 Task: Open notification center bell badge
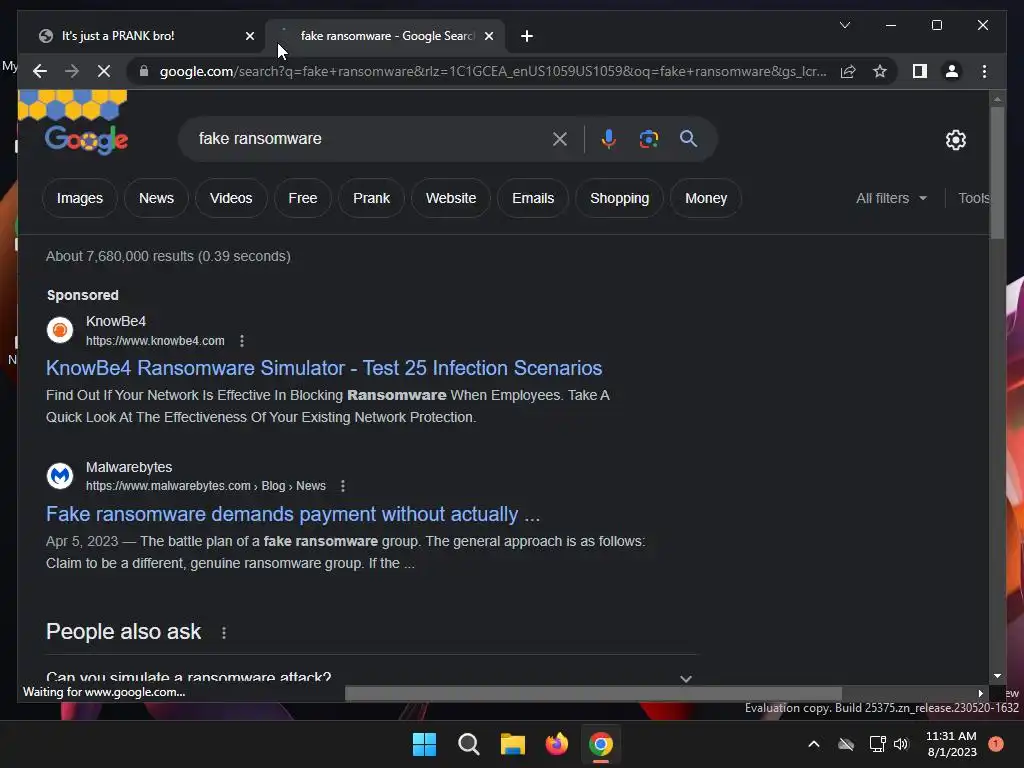pos(995,744)
